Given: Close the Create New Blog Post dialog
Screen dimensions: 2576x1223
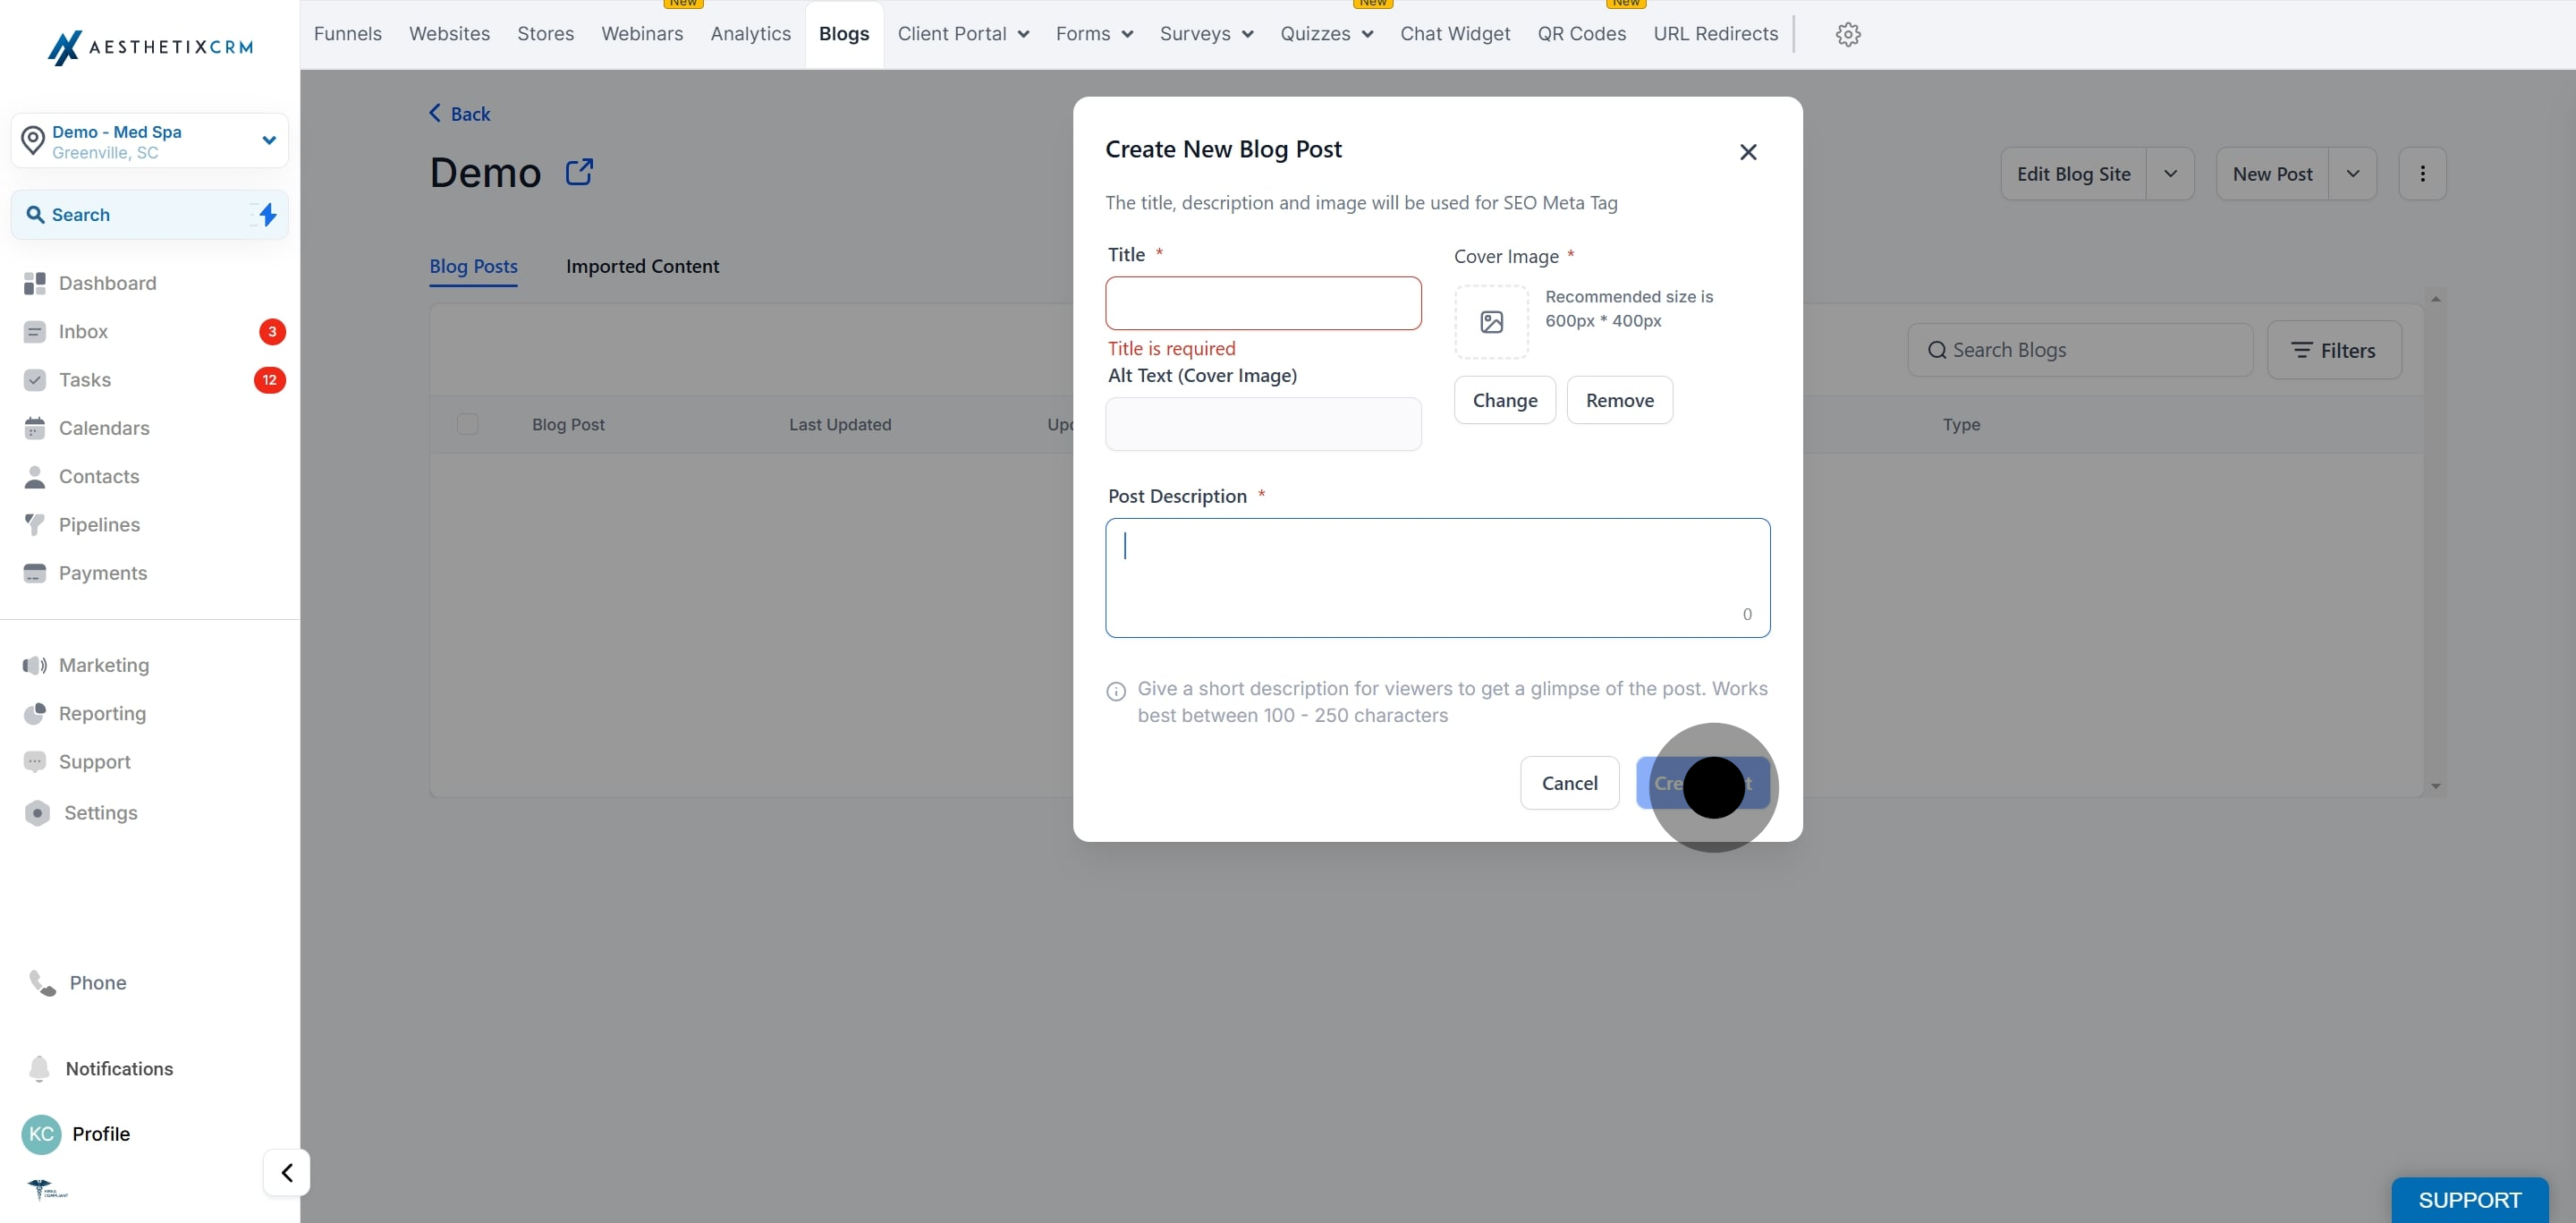Looking at the screenshot, I should coord(1747,152).
